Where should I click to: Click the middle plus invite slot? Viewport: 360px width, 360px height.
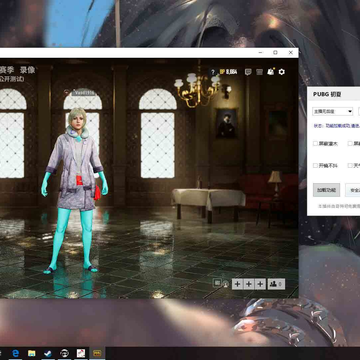(x=249, y=284)
